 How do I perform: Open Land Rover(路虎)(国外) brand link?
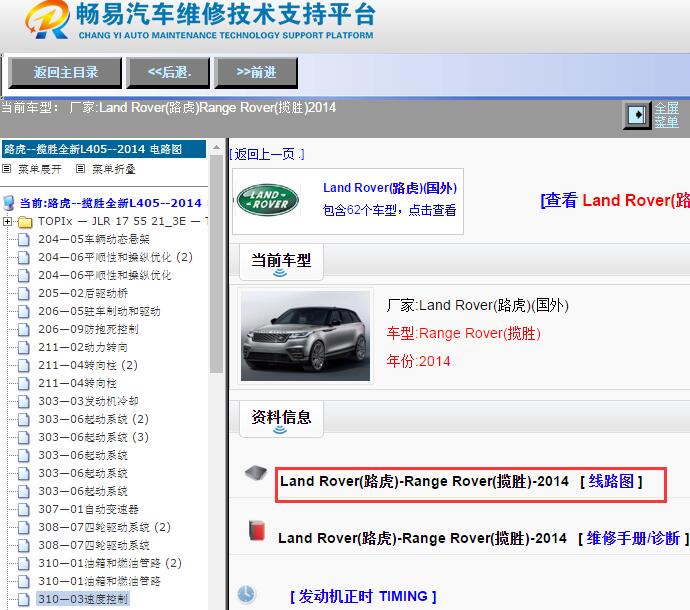coord(390,188)
